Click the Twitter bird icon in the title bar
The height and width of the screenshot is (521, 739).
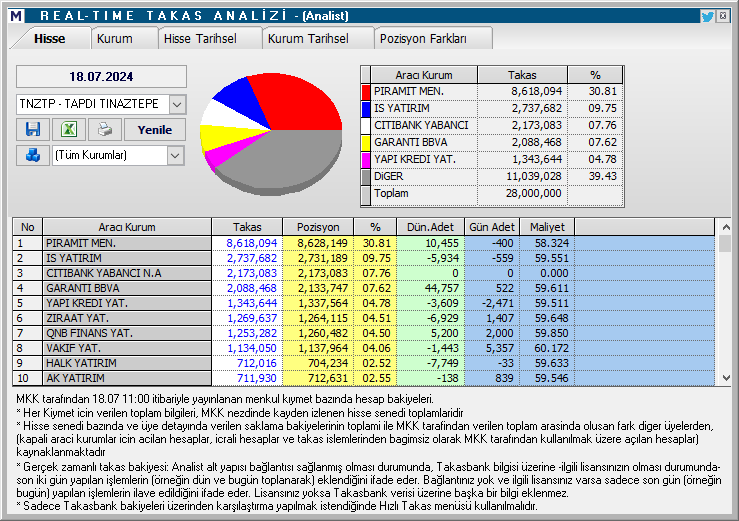click(707, 17)
